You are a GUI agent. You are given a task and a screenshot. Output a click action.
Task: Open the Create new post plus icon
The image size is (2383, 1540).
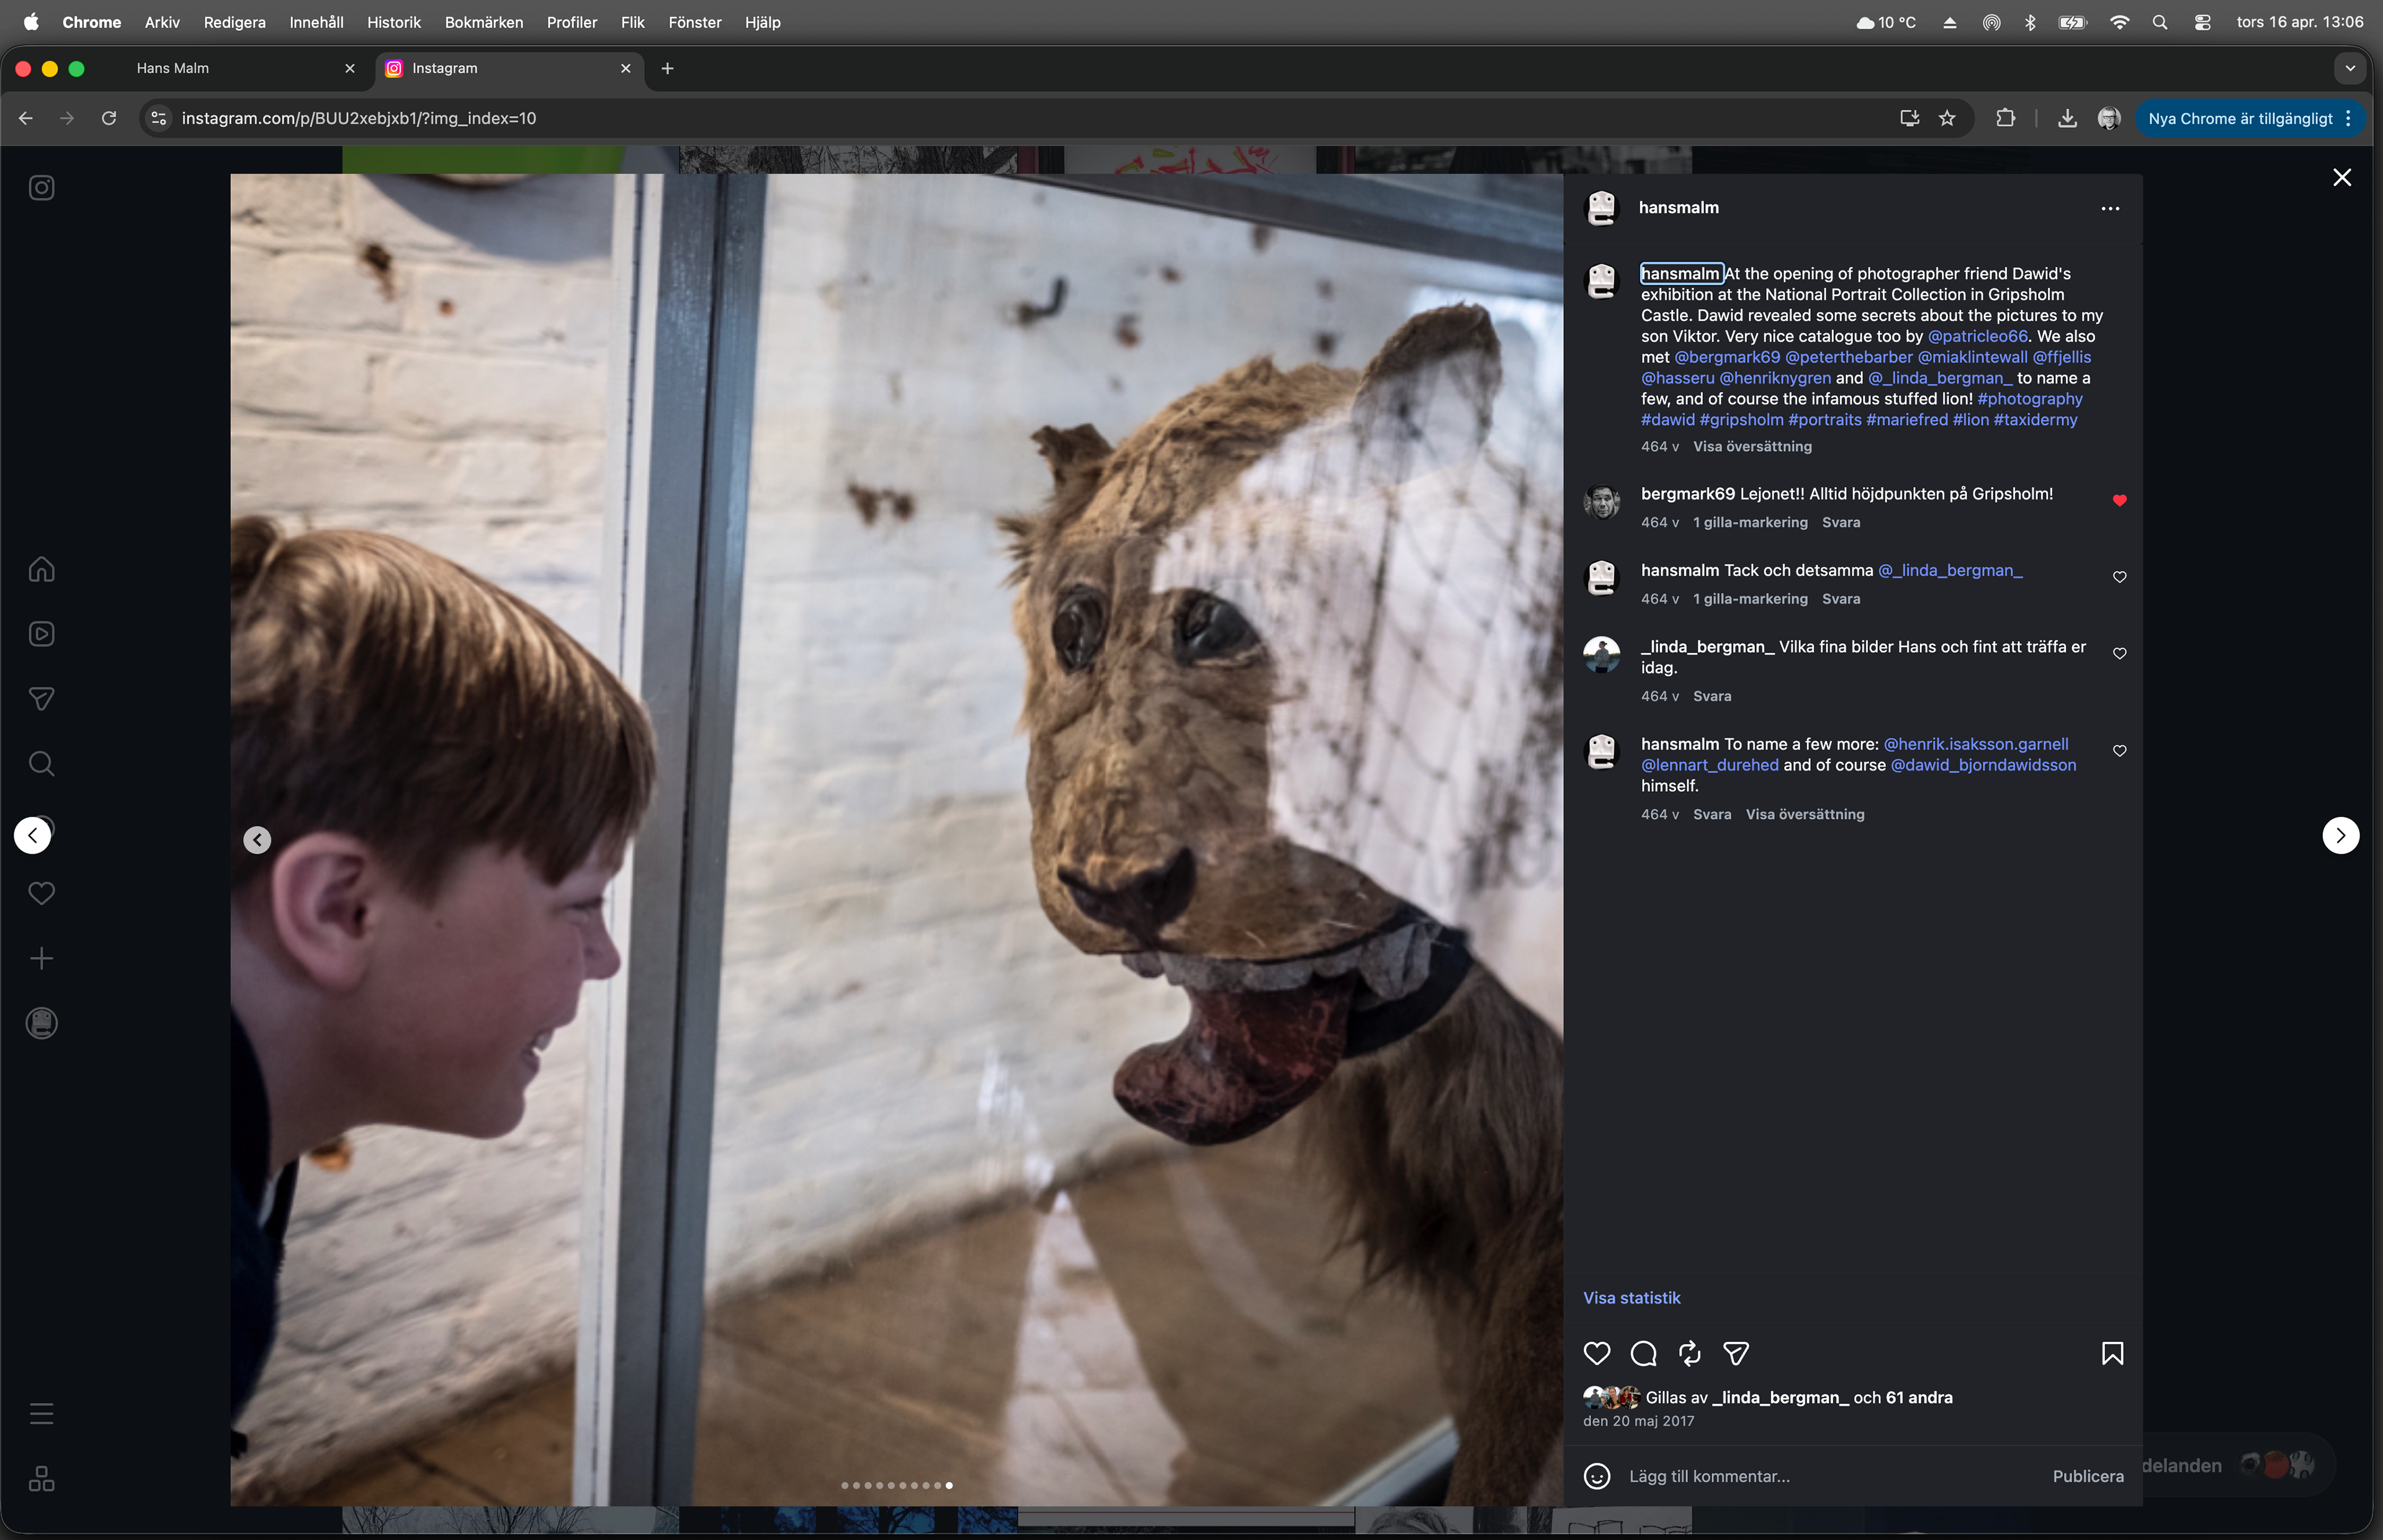pos(41,959)
